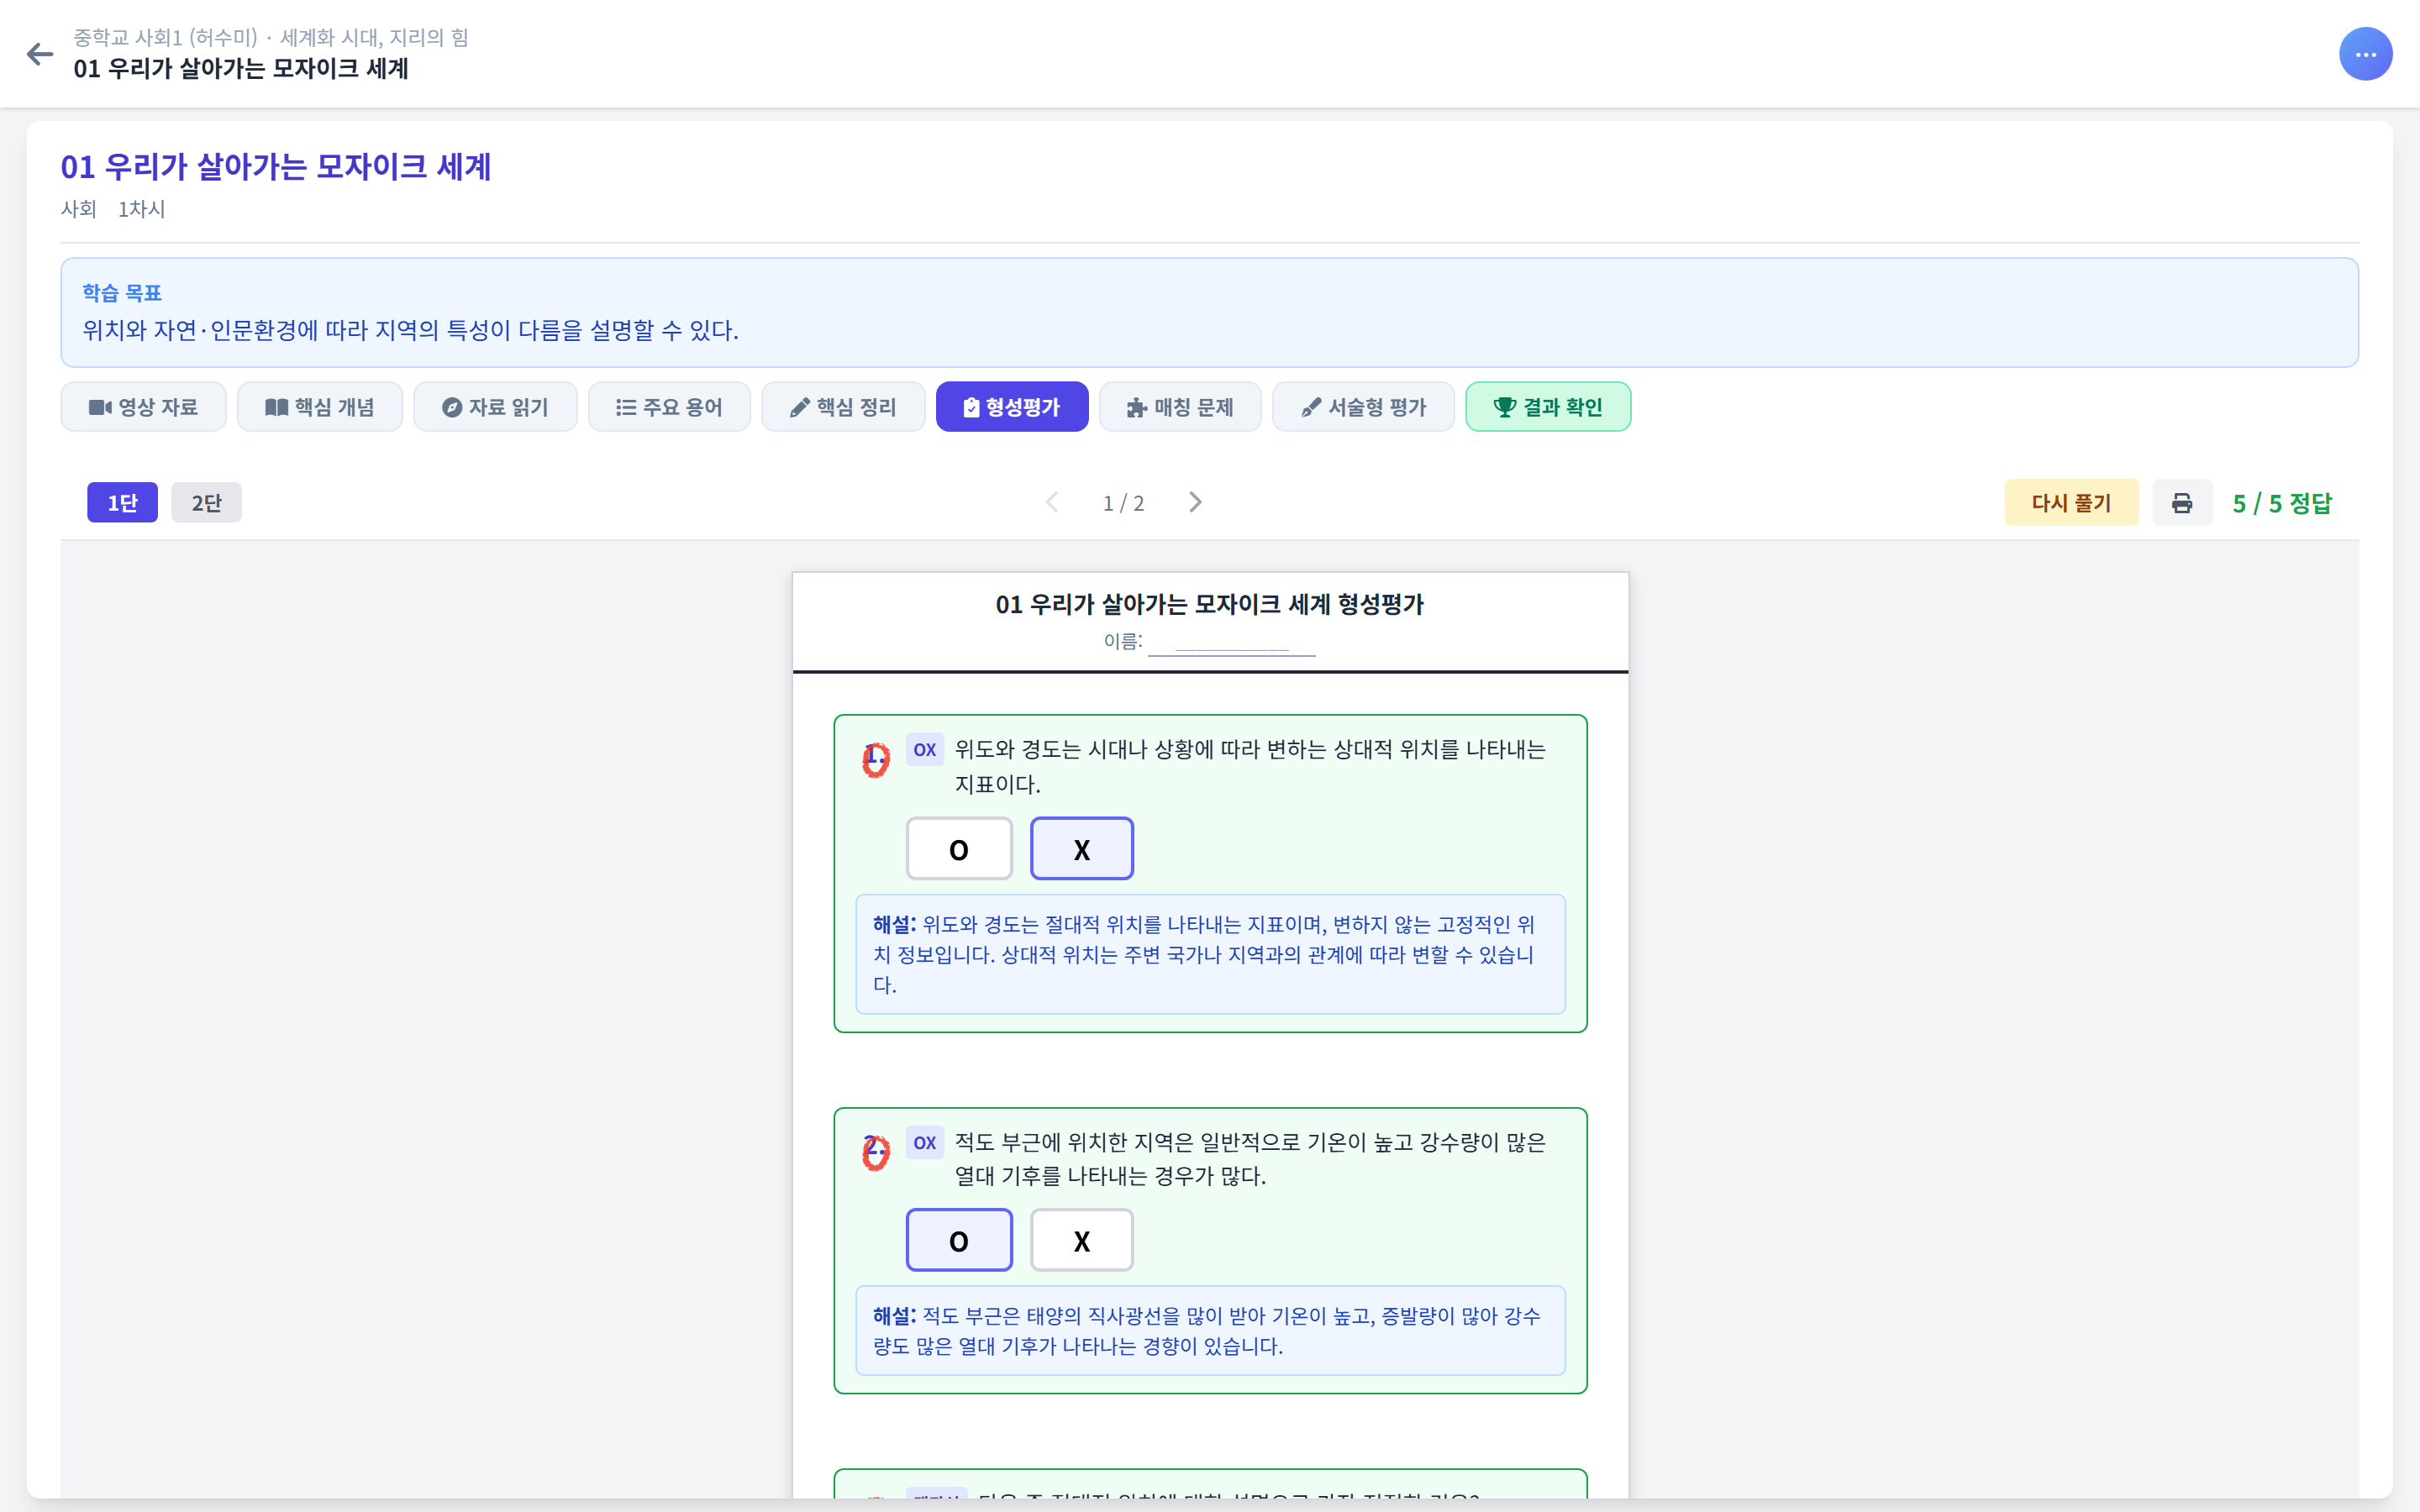
Task: Click the 결과 확인 button
Action: coord(1547,406)
